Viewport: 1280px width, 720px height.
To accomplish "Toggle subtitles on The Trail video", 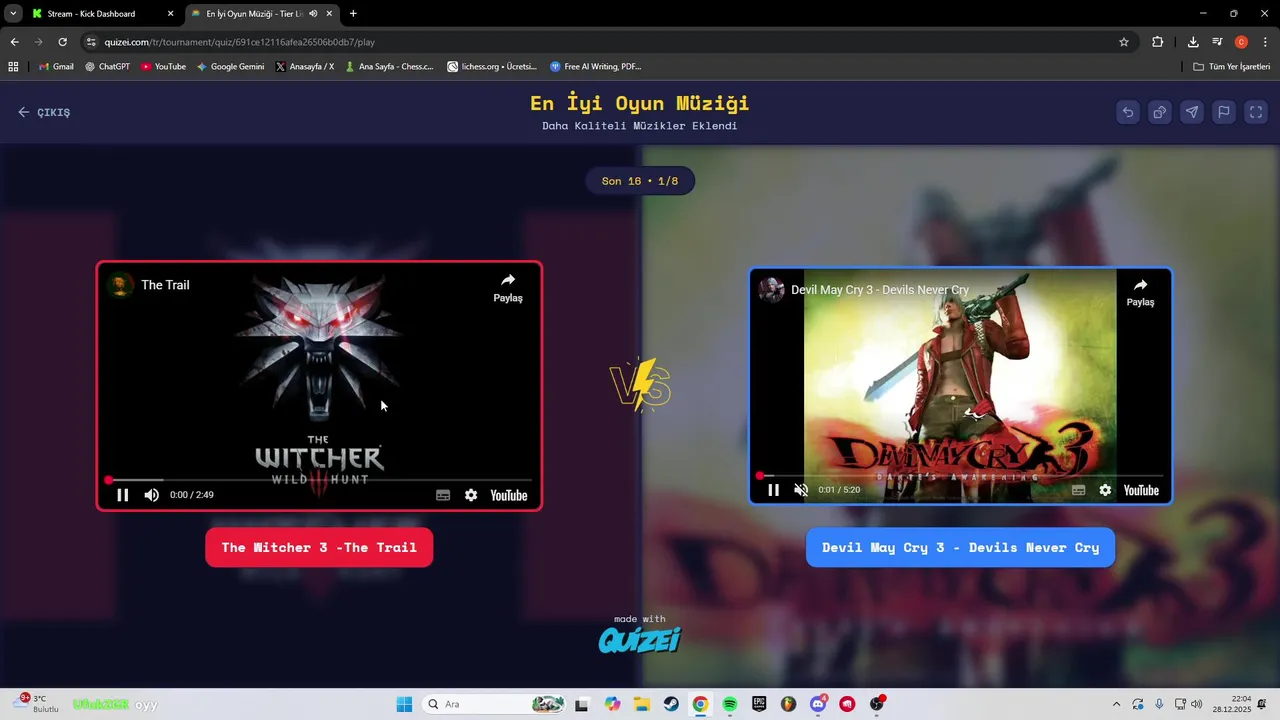I will pyautogui.click(x=443, y=495).
